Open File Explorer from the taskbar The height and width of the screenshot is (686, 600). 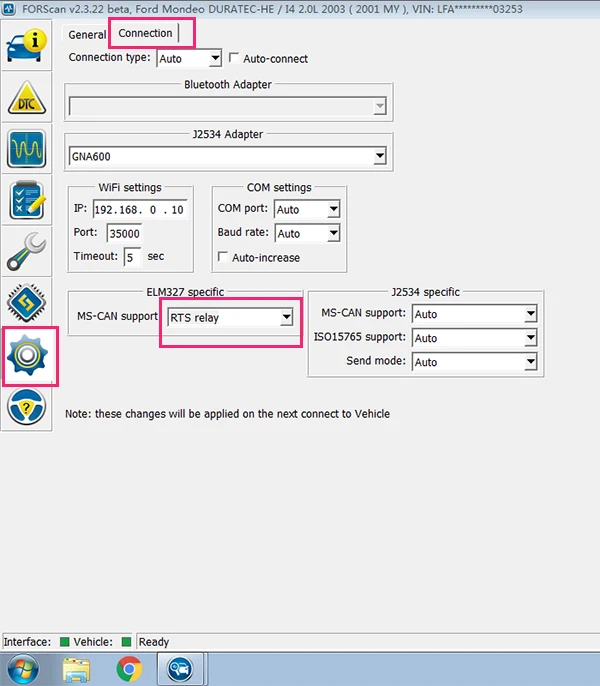(76, 669)
